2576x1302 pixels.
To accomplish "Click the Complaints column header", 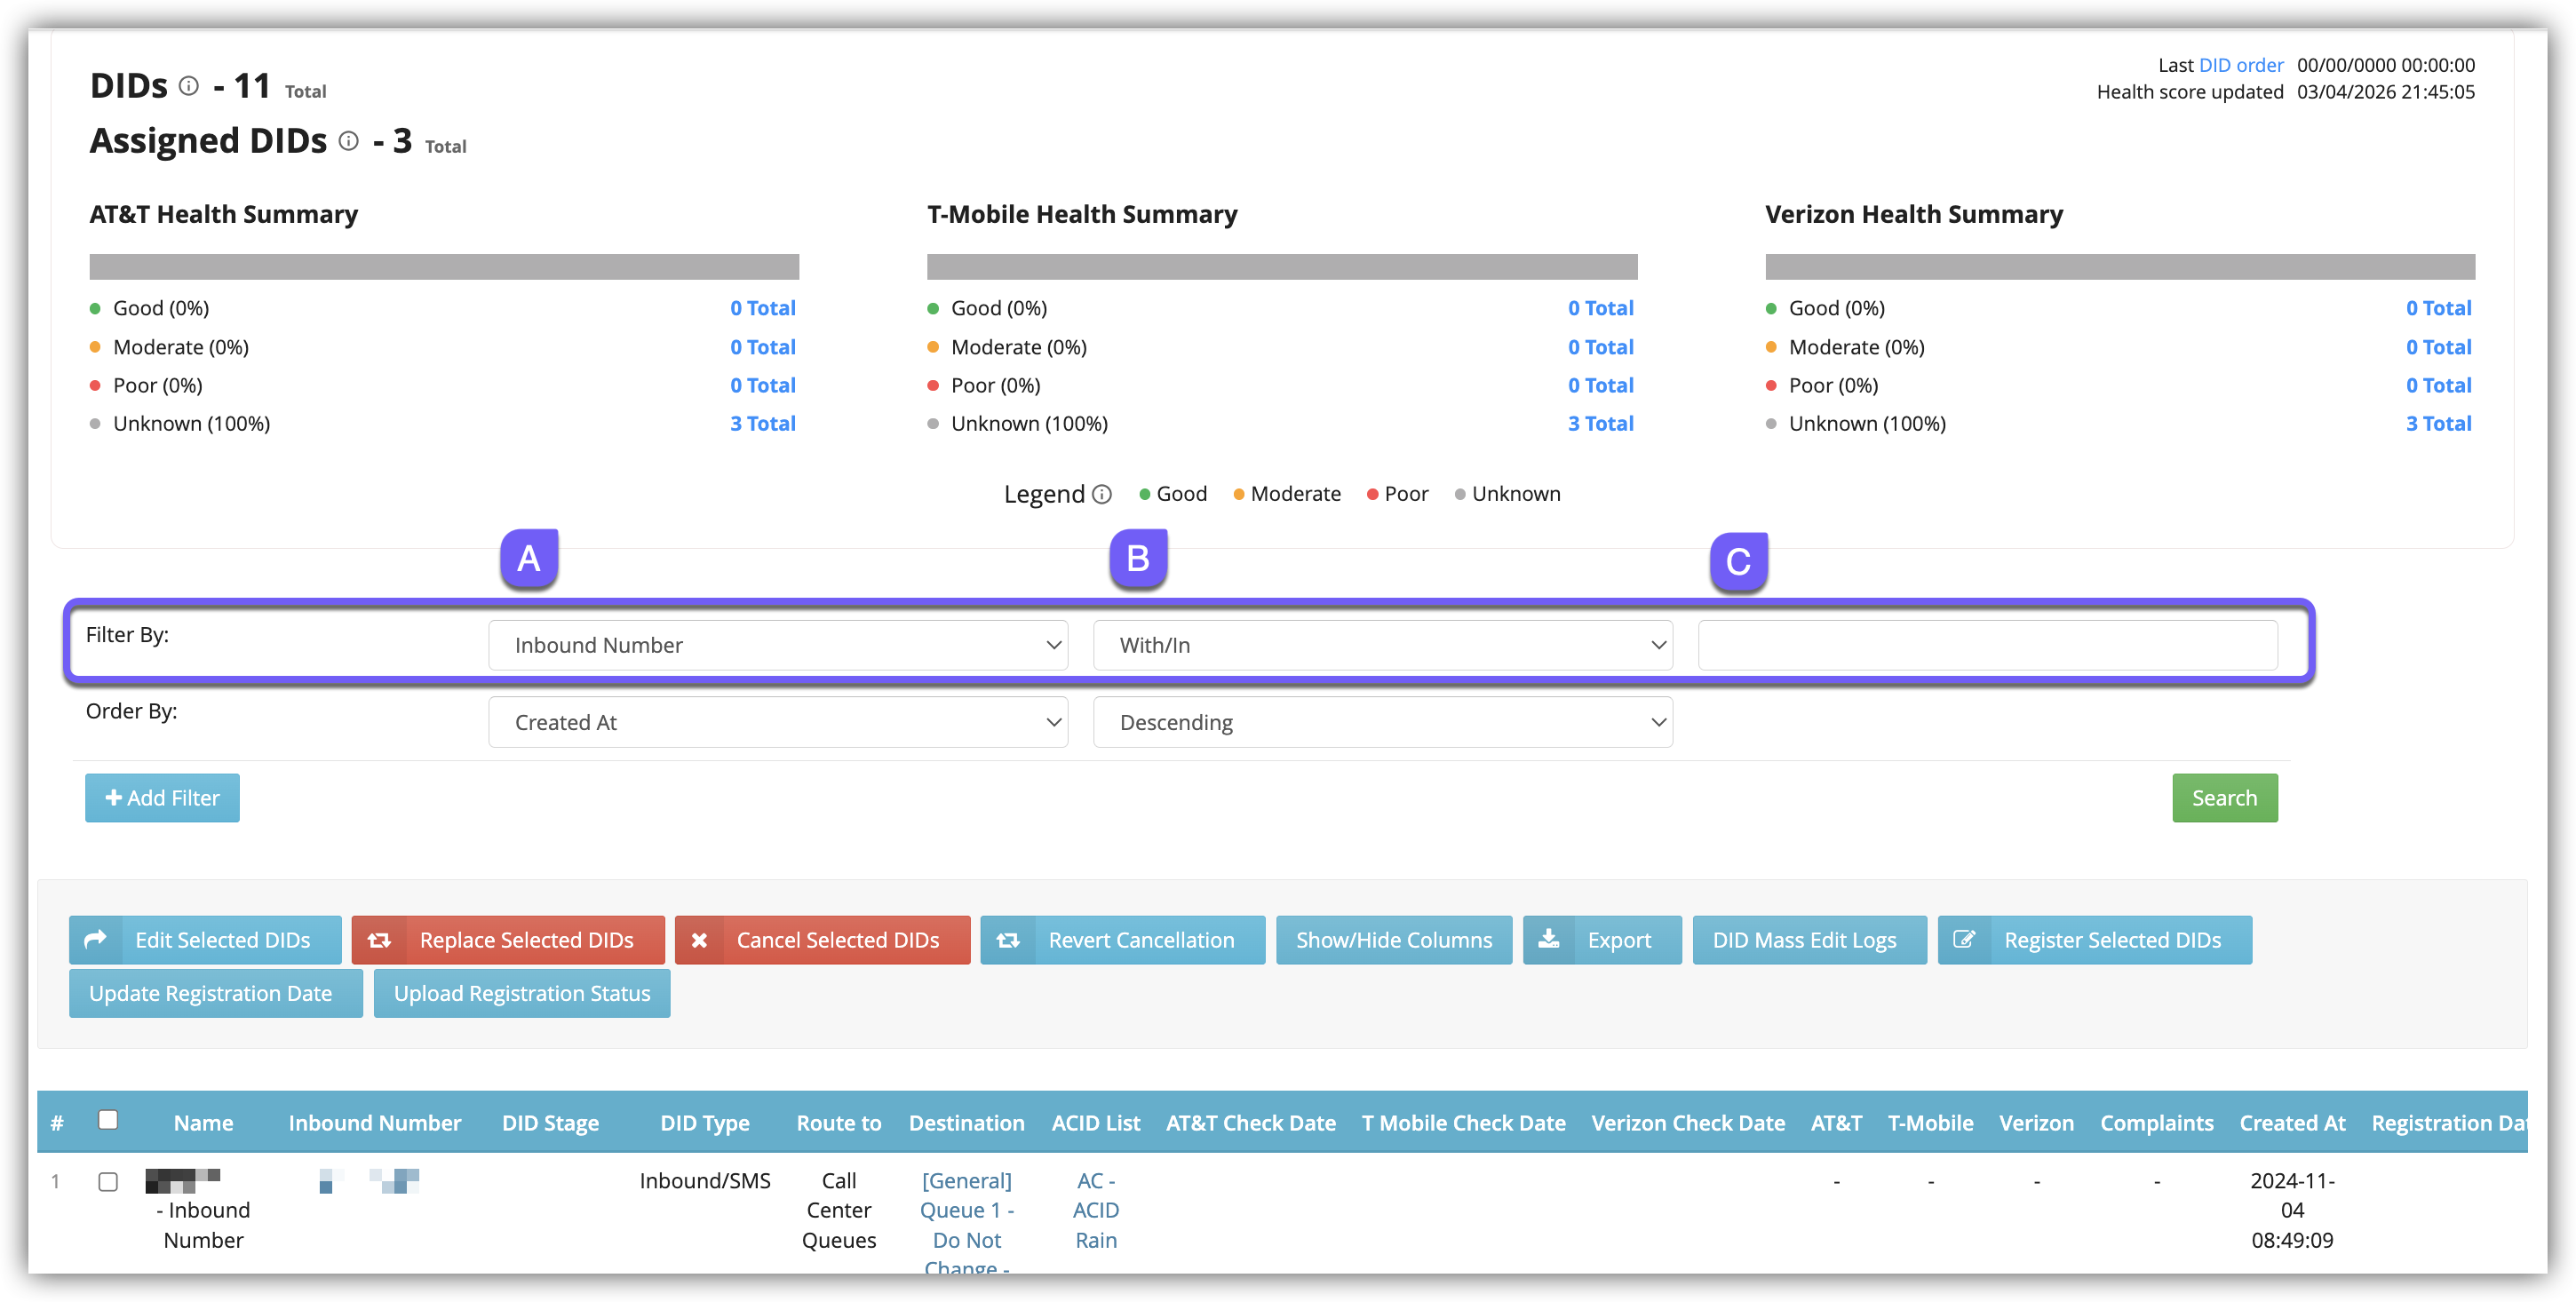I will coord(2156,1123).
